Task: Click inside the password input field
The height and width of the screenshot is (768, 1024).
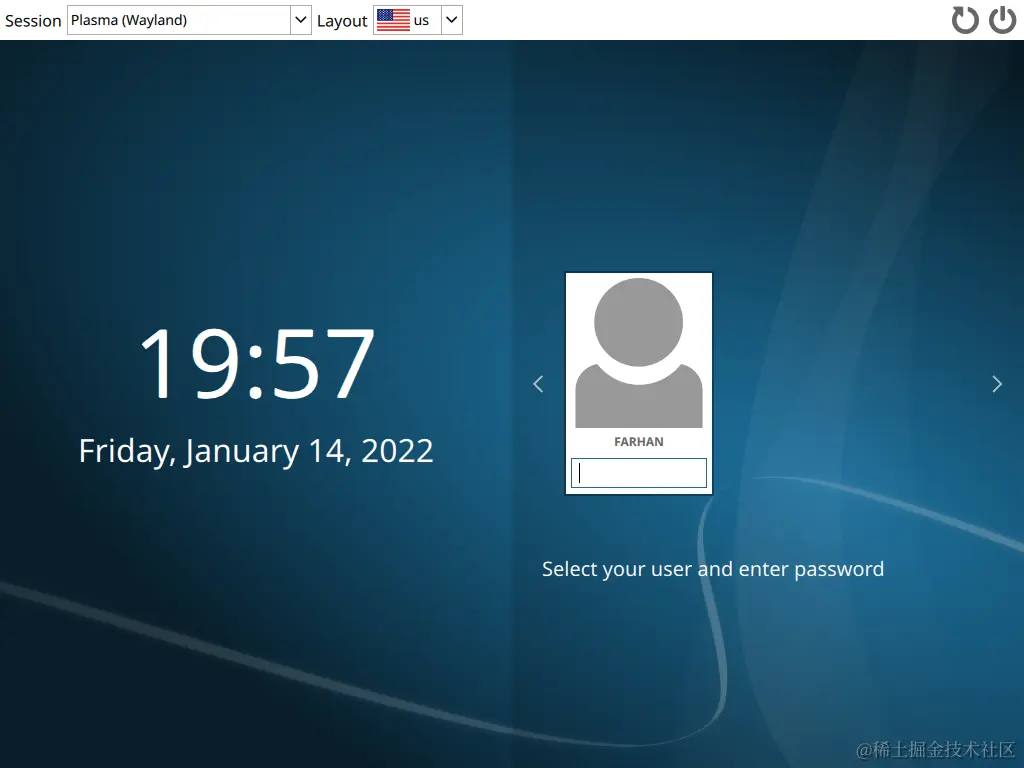Action: 639,472
